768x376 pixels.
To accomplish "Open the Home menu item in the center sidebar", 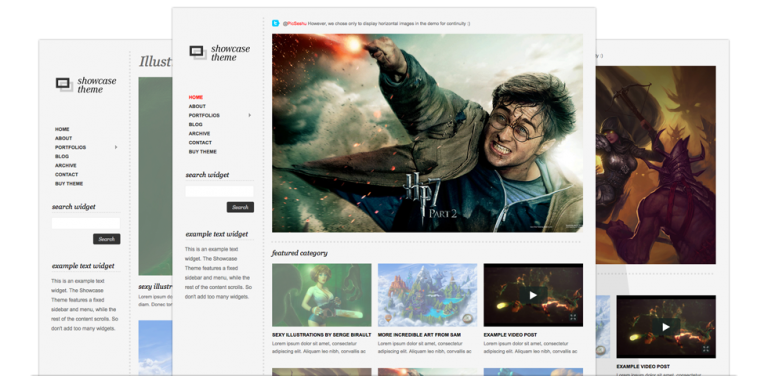I will pyautogui.click(x=195, y=97).
